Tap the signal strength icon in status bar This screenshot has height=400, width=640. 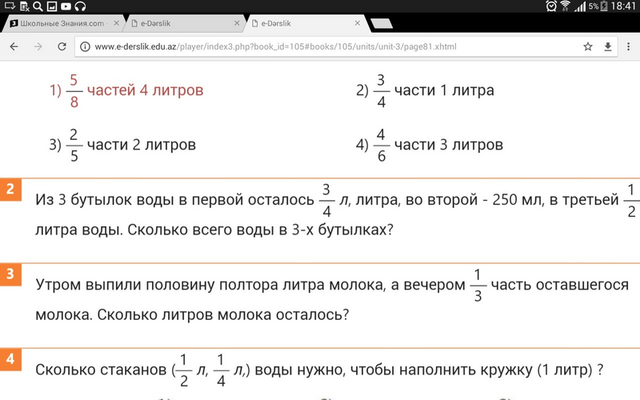(x=580, y=6)
